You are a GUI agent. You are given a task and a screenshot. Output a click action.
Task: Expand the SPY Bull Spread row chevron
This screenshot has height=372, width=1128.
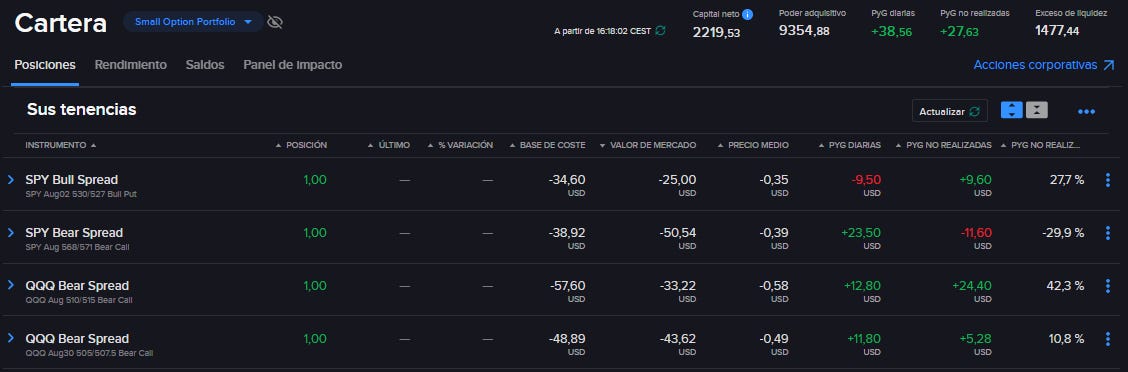10,179
